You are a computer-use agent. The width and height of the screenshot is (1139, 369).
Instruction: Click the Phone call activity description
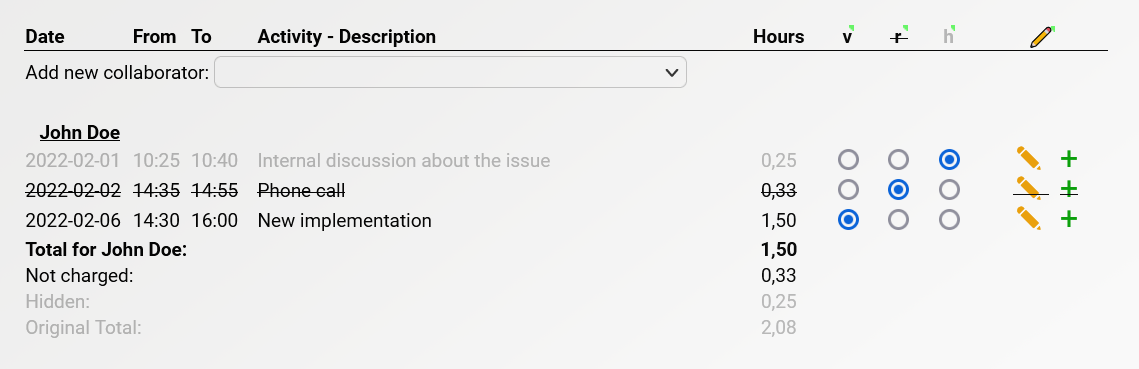tap(301, 190)
